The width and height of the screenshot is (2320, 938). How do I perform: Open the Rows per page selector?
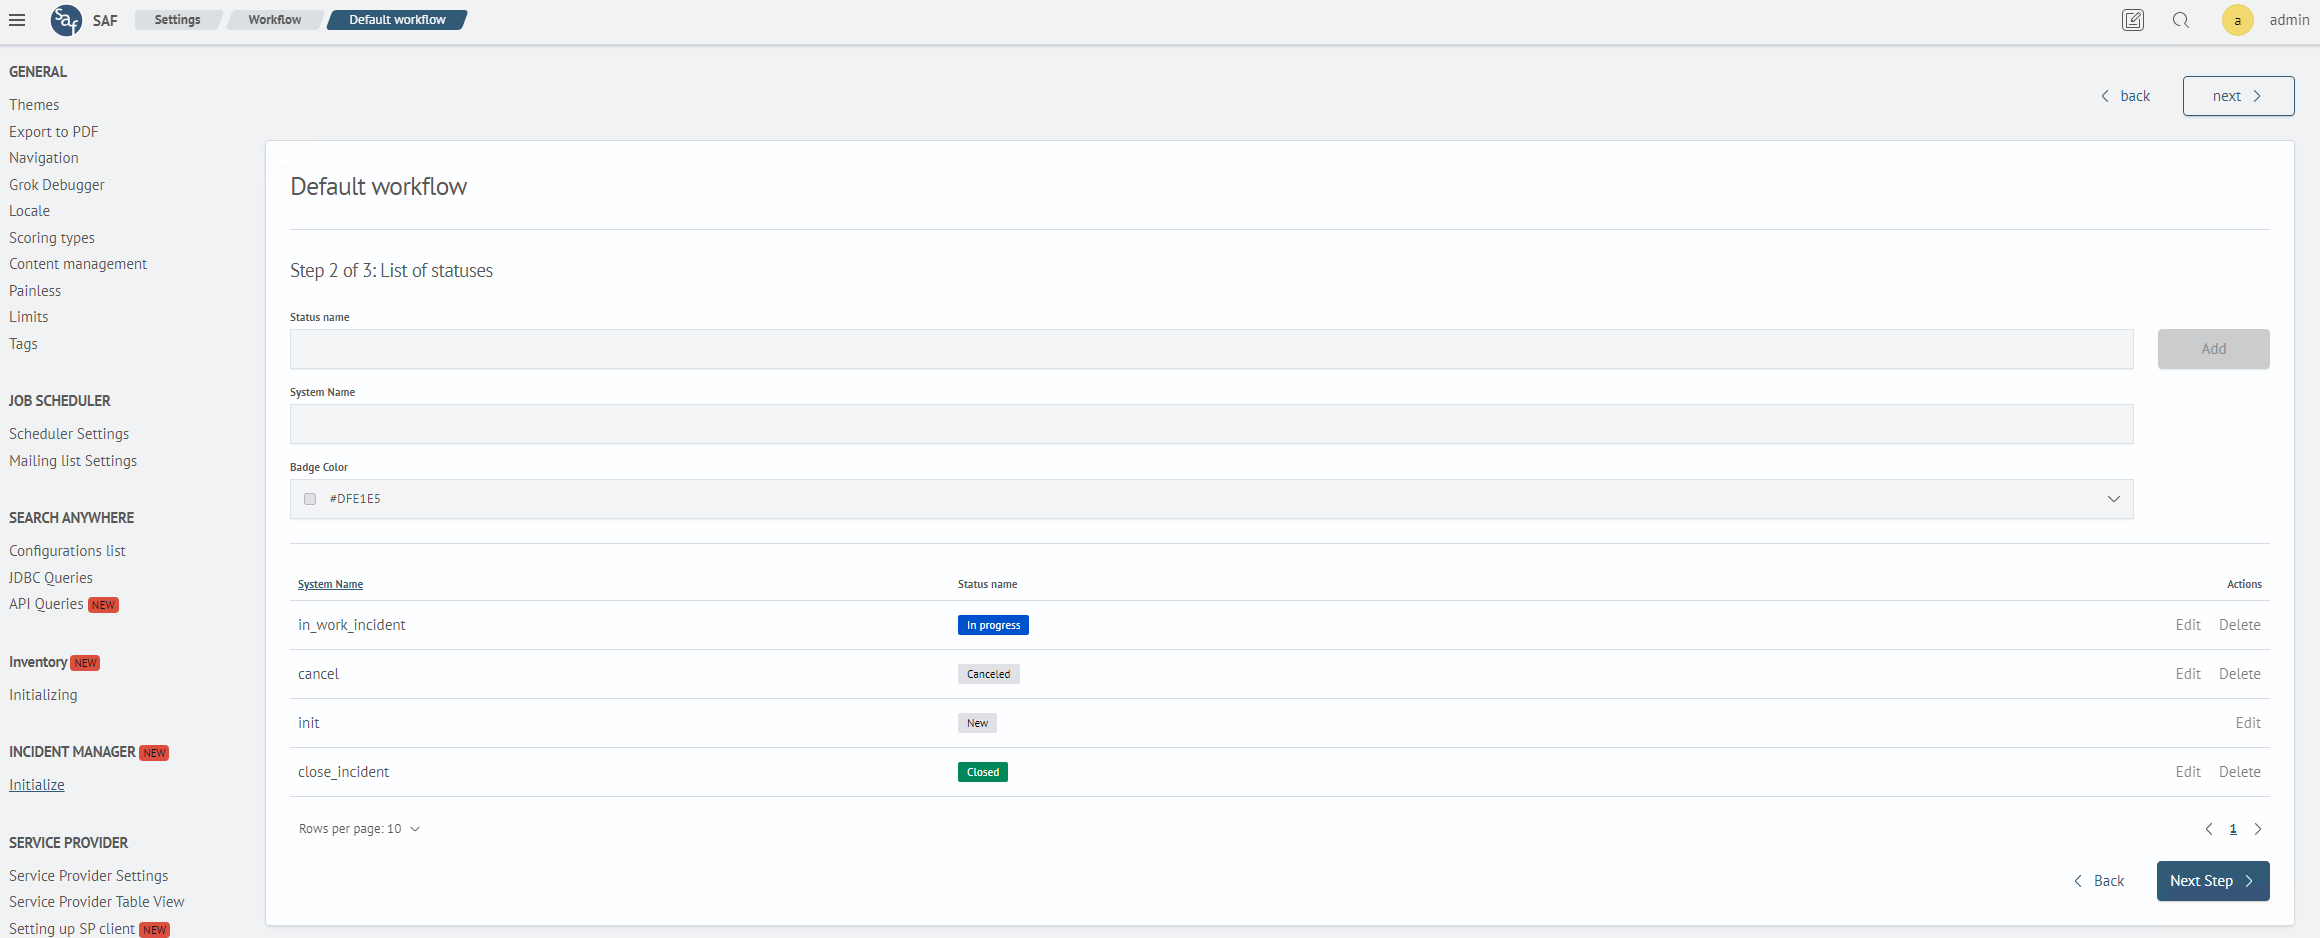point(359,829)
